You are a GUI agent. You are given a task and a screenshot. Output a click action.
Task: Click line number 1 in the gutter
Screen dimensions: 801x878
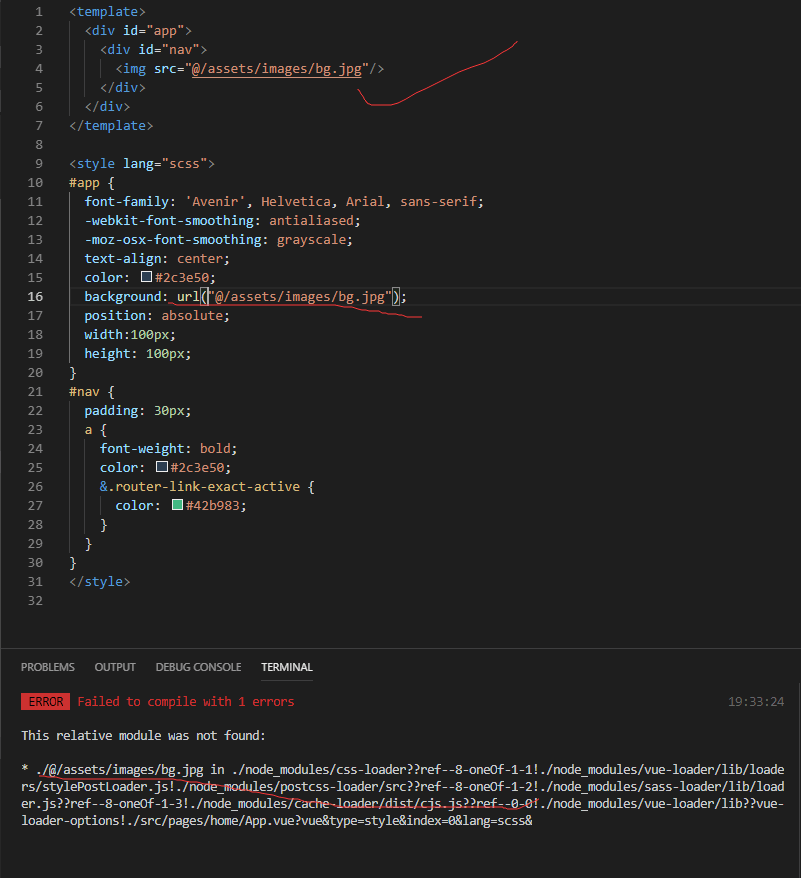(x=39, y=11)
